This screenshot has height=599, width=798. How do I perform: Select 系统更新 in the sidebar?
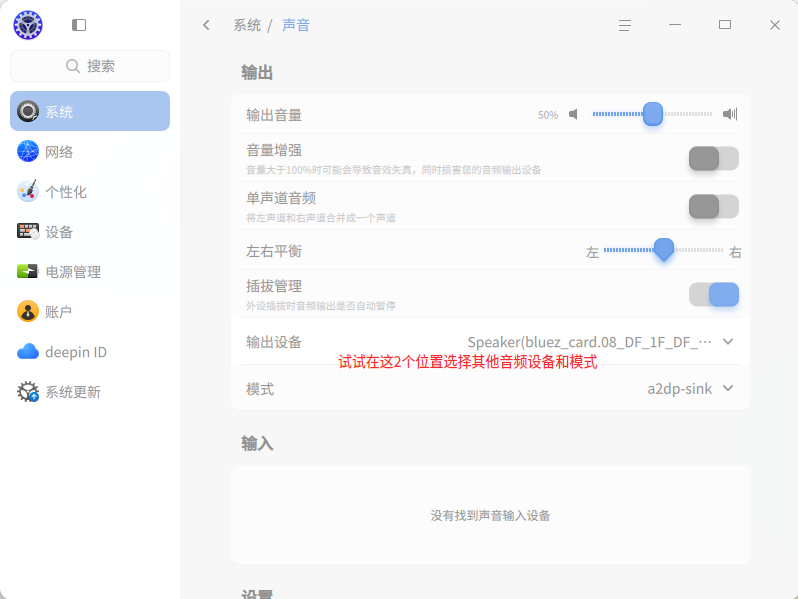tap(90, 392)
